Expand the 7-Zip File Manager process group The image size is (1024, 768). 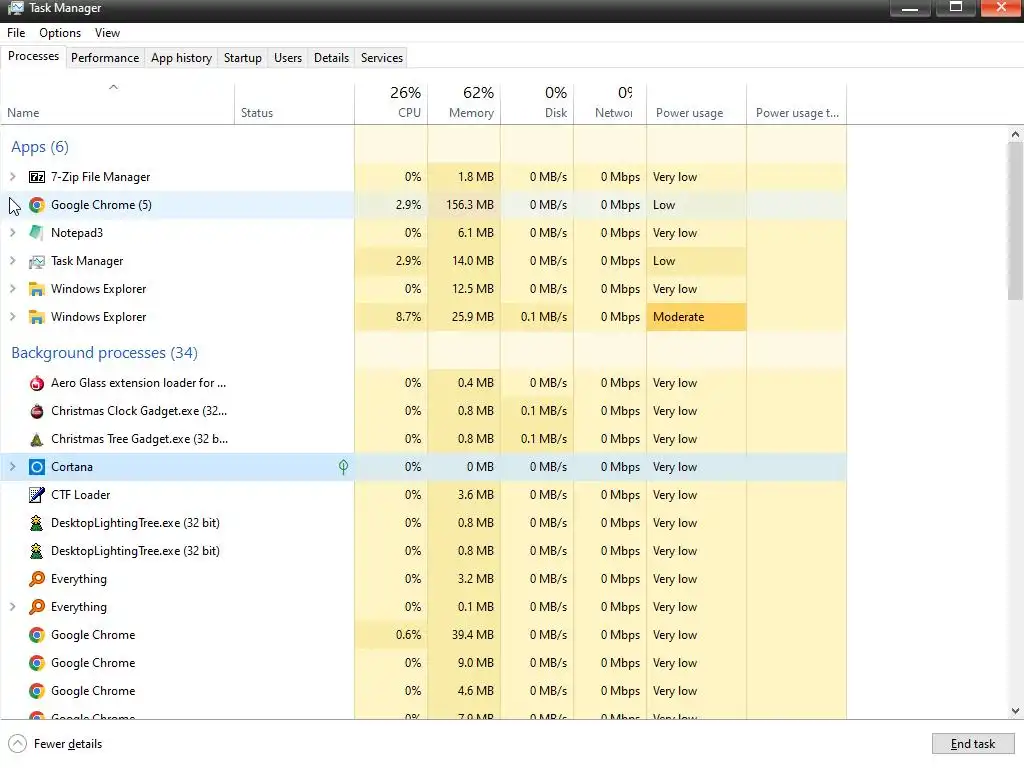pos(12,177)
